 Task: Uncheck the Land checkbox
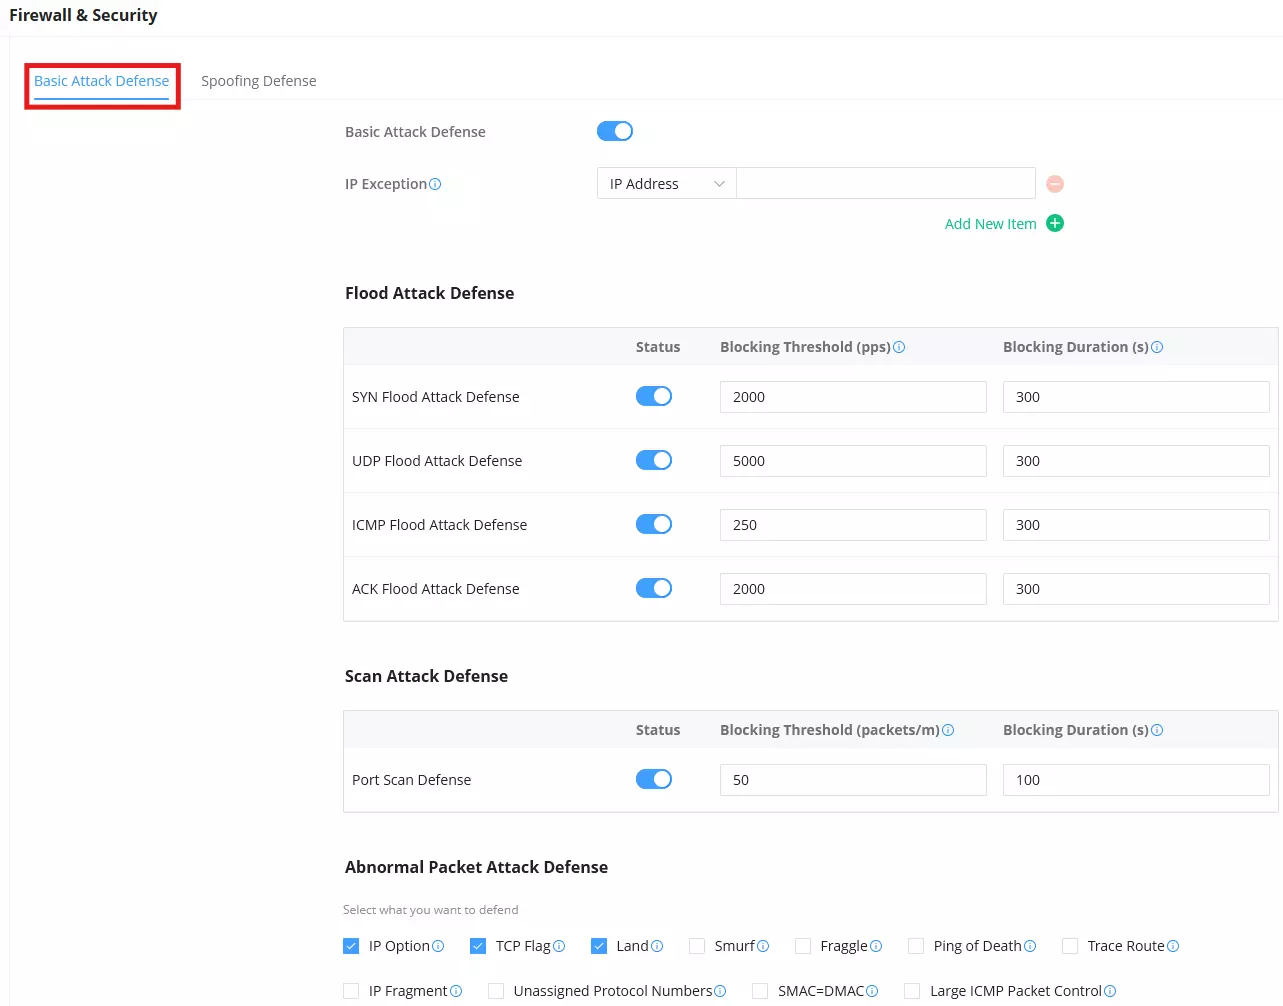599,946
